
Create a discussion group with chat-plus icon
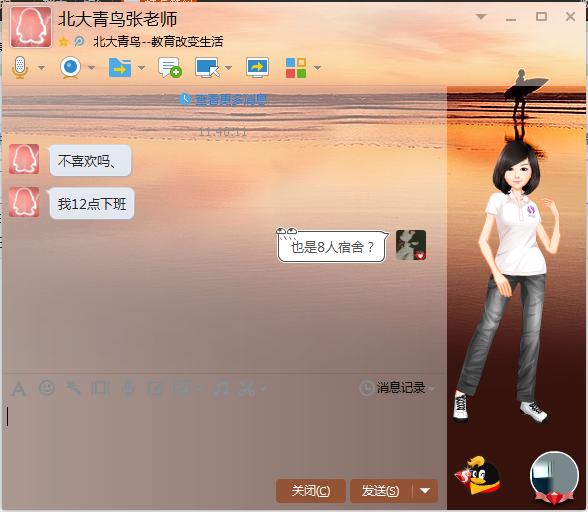click(x=170, y=68)
